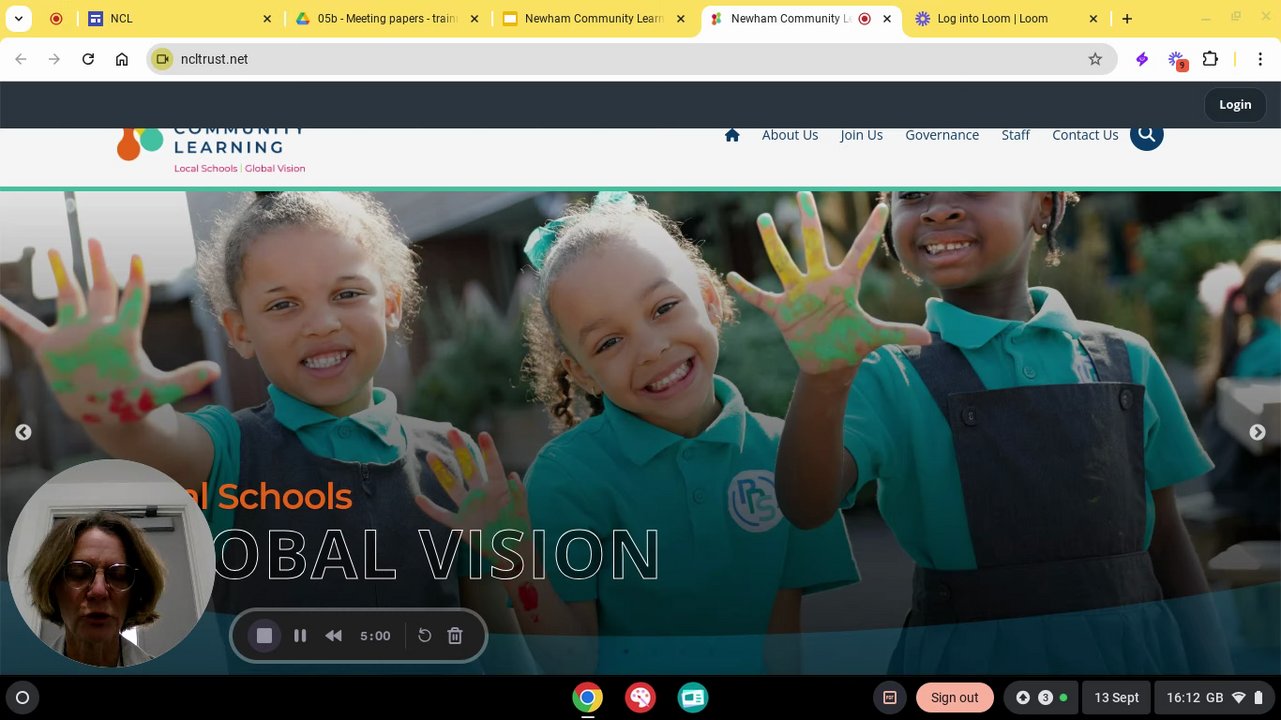Close the 05b - Meeting papers tab
The image size is (1281, 720).
pos(474,19)
